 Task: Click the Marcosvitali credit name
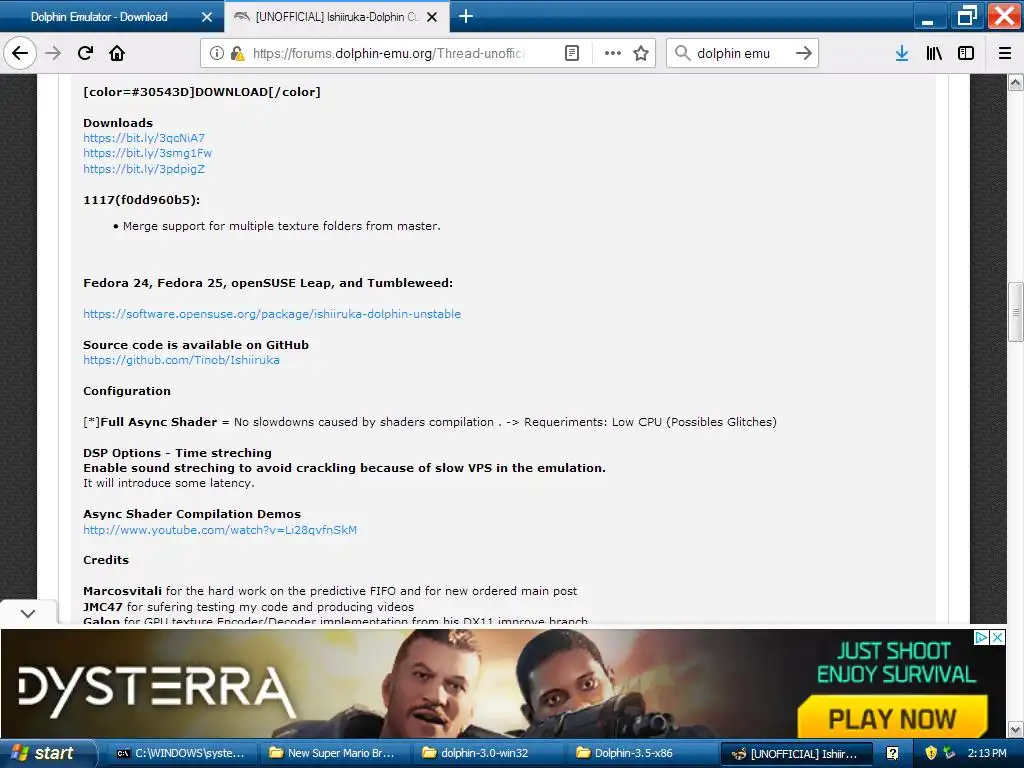click(122, 590)
